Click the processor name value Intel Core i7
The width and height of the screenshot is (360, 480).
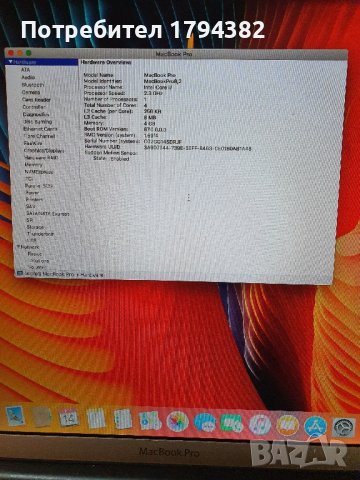tap(158, 87)
